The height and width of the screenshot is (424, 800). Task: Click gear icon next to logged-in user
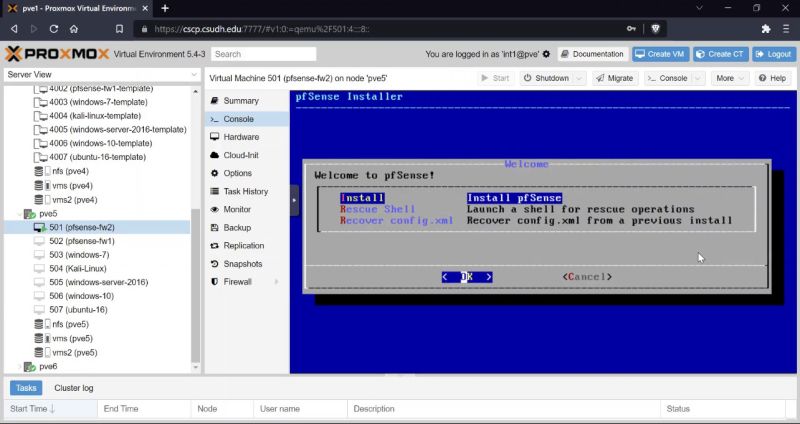coord(546,54)
